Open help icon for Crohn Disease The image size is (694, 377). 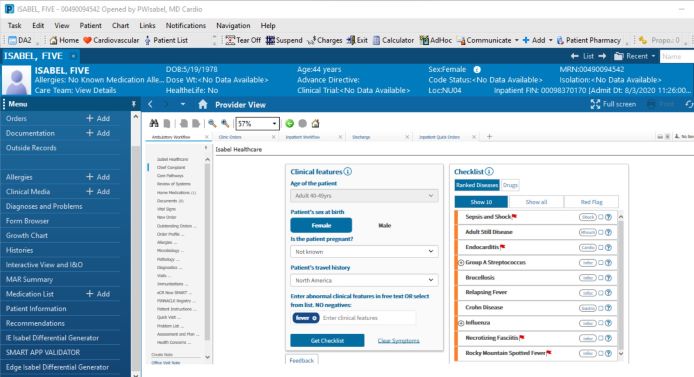[609, 308]
